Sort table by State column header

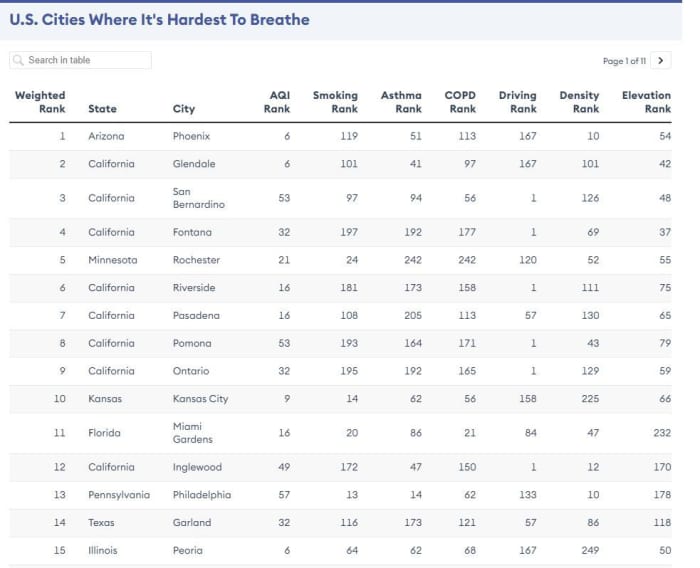102,109
